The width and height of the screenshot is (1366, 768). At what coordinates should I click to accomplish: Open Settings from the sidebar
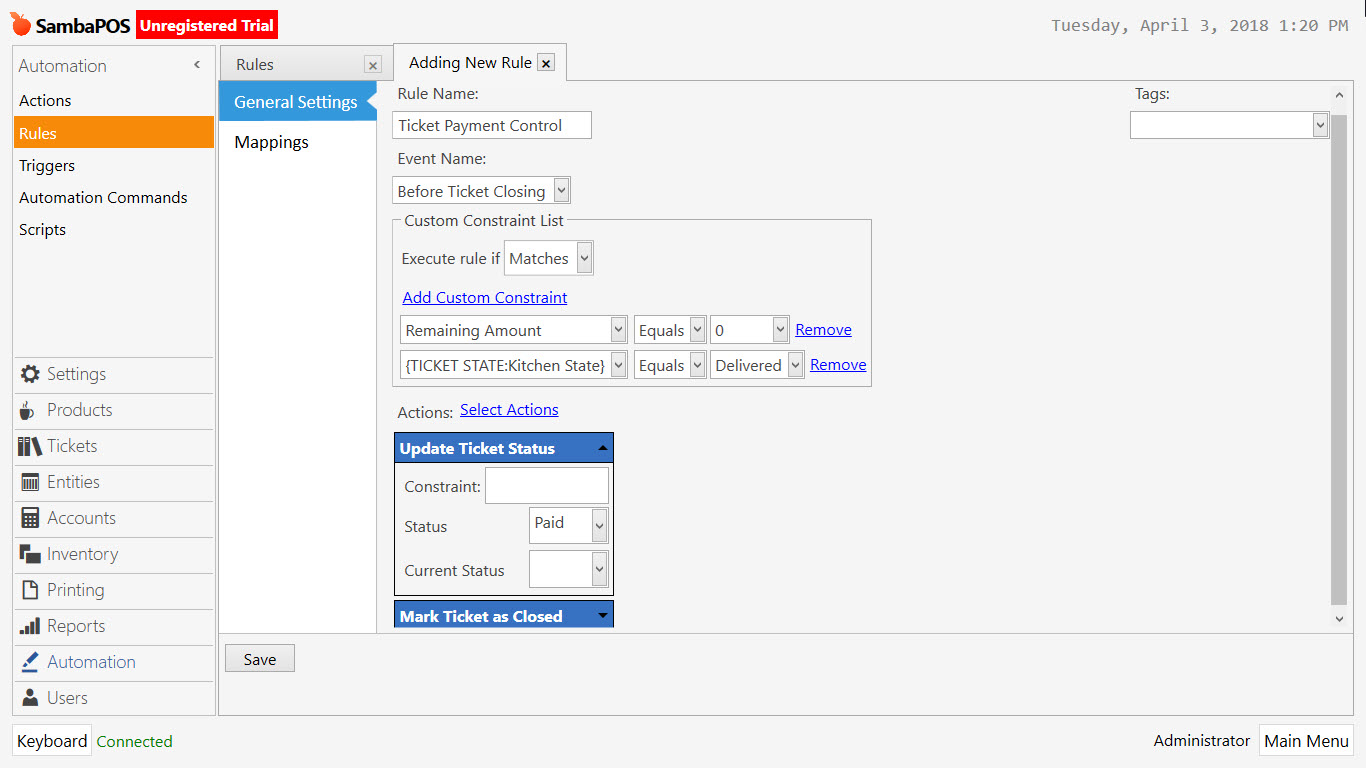coord(75,375)
